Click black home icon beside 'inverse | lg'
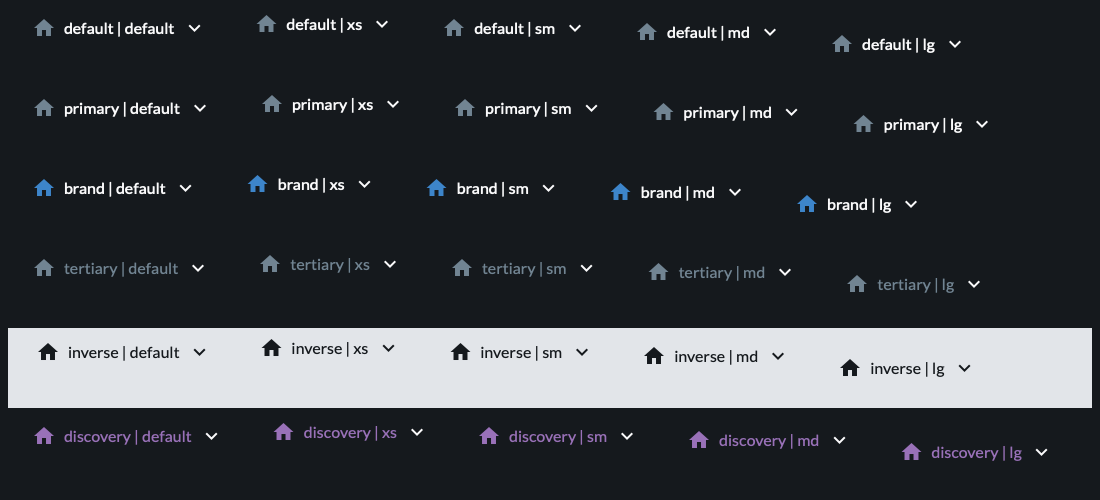 (x=850, y=368)
